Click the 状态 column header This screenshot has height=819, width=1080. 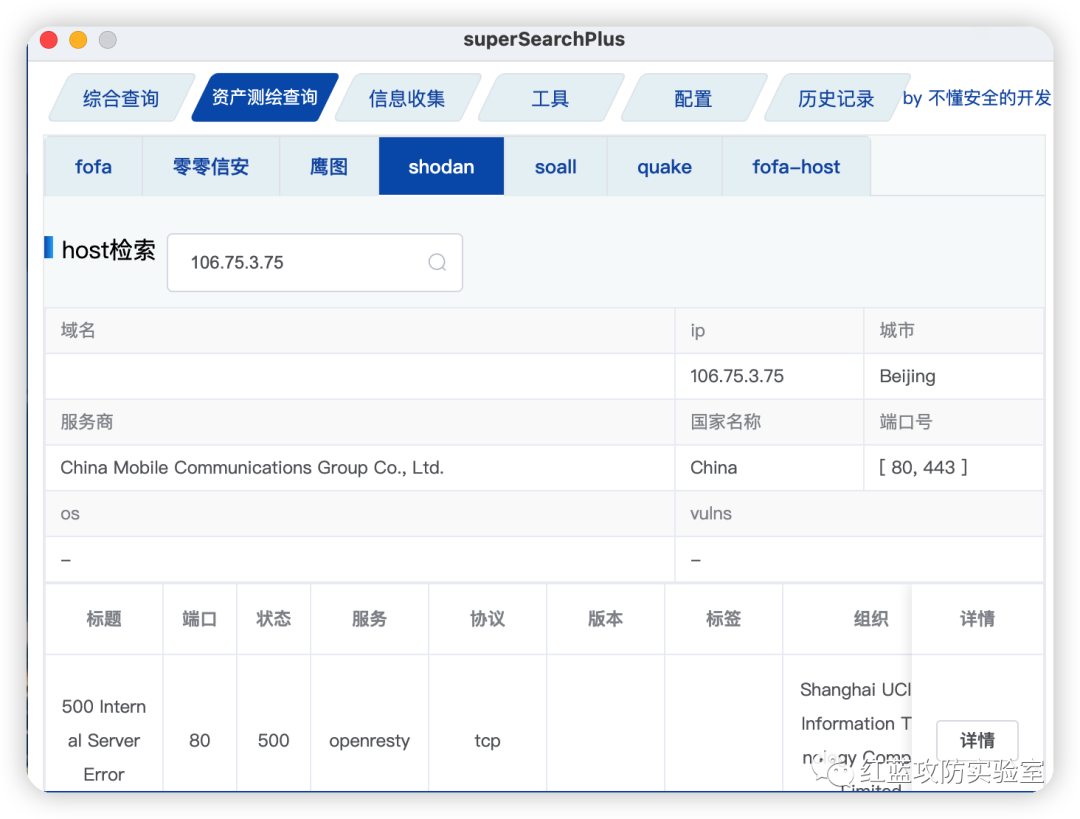pyautogui.click(x=273, y=619)
